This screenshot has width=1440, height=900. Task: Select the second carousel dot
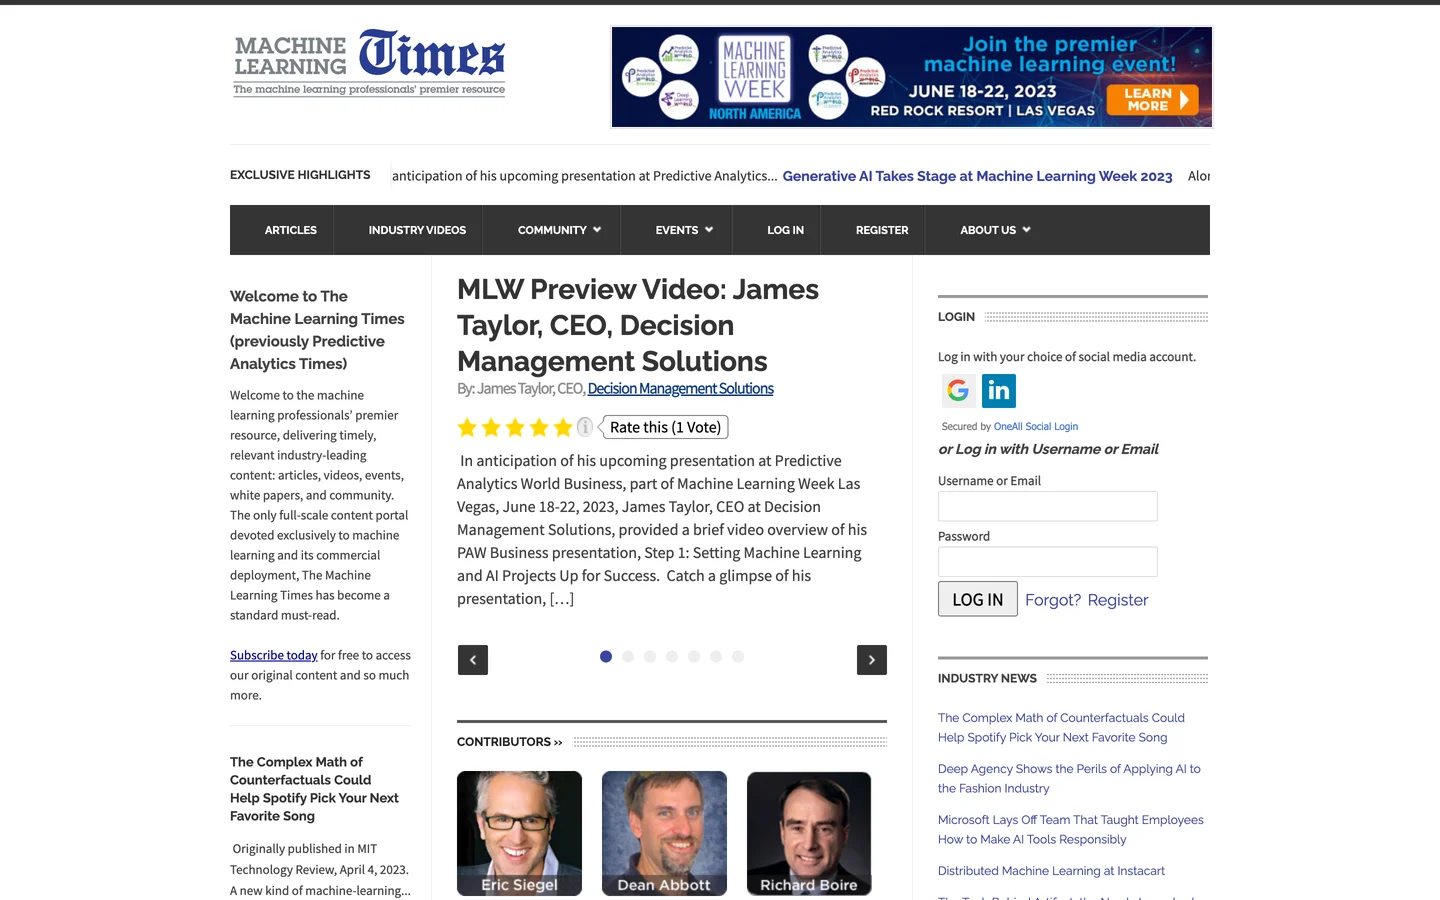(x=628, y=657)
